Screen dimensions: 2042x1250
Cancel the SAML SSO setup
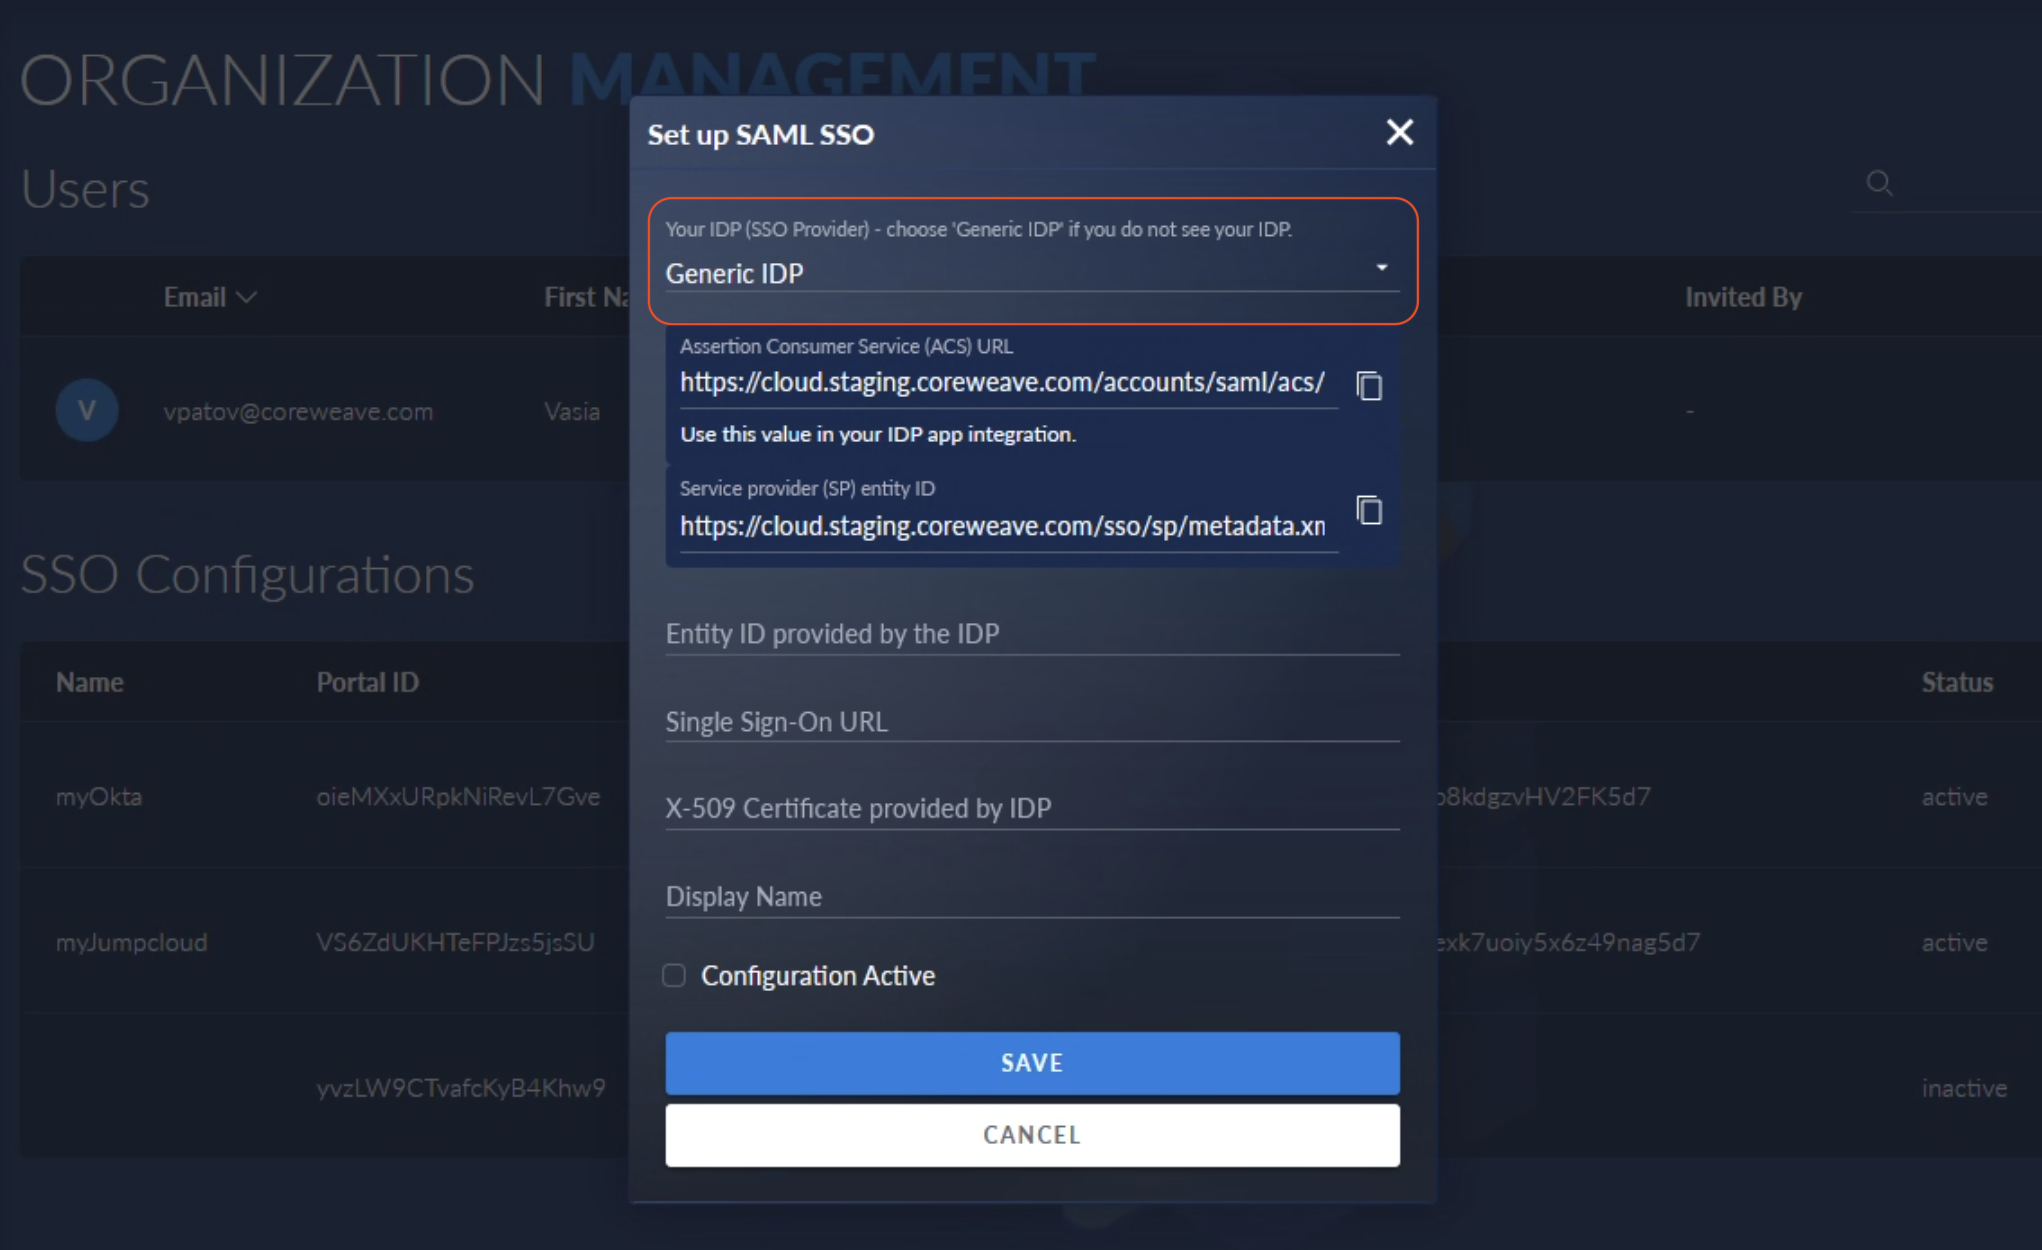pyautogui.click(x=1032, y=1135)
